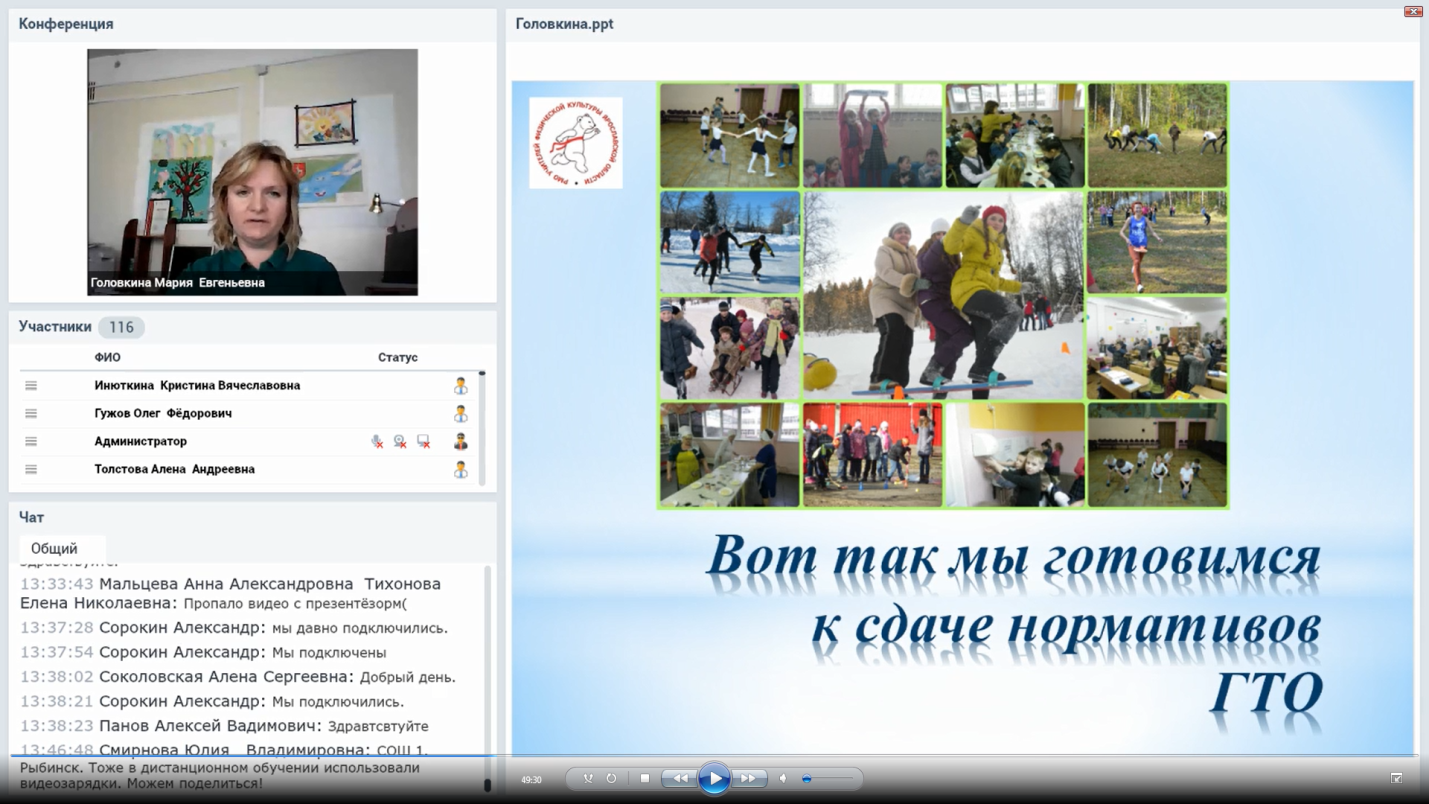The height and width of the screenshot is (804, 1429).
Task: Click participant name Толстова Алена Андреевна
Action: coord(174,469)
